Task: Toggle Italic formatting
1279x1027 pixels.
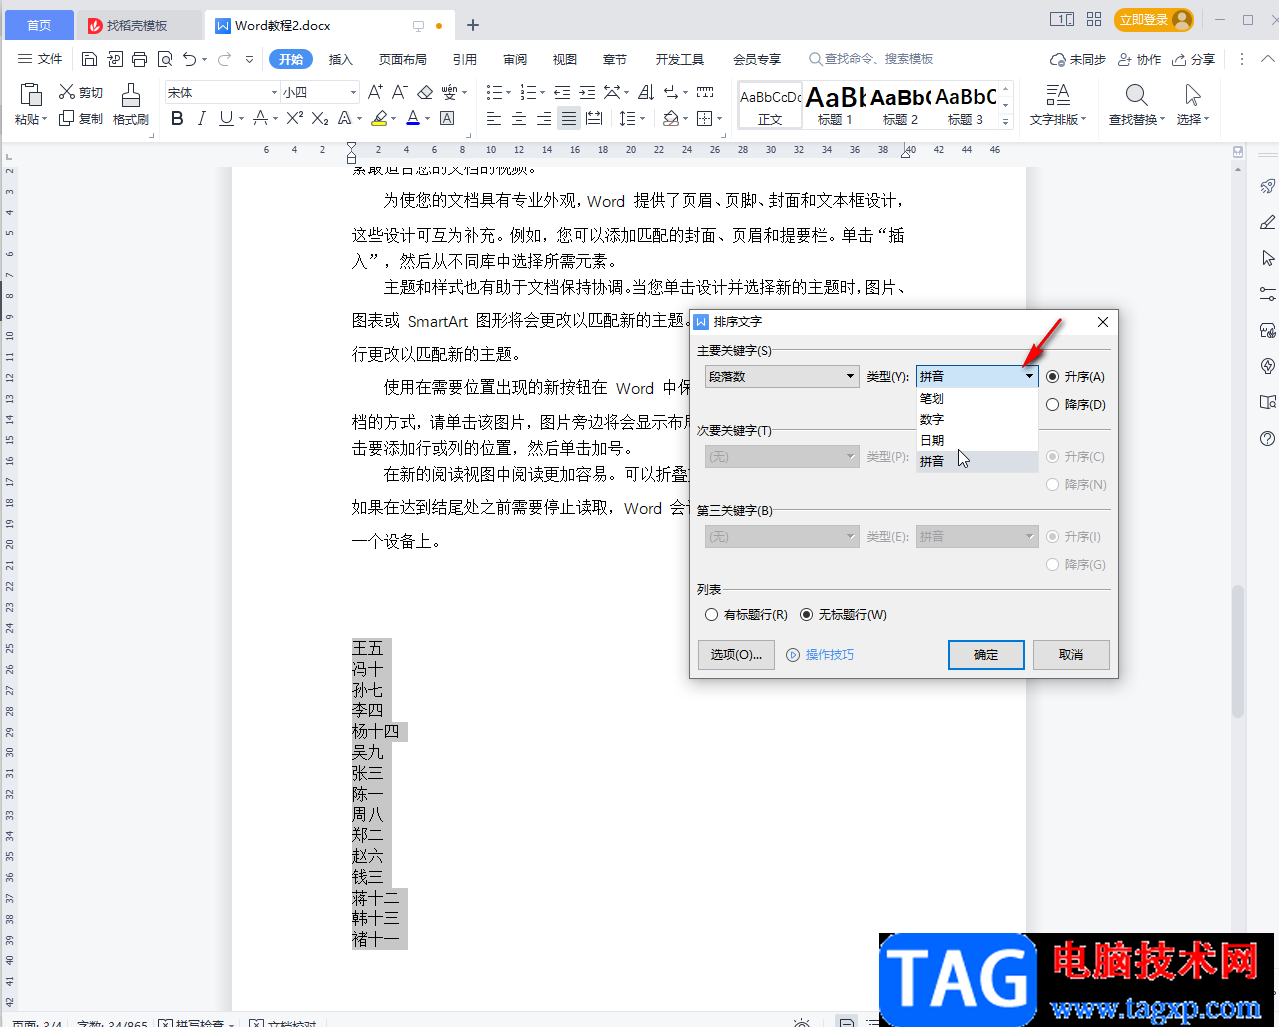Action: (x=201, y=118)
